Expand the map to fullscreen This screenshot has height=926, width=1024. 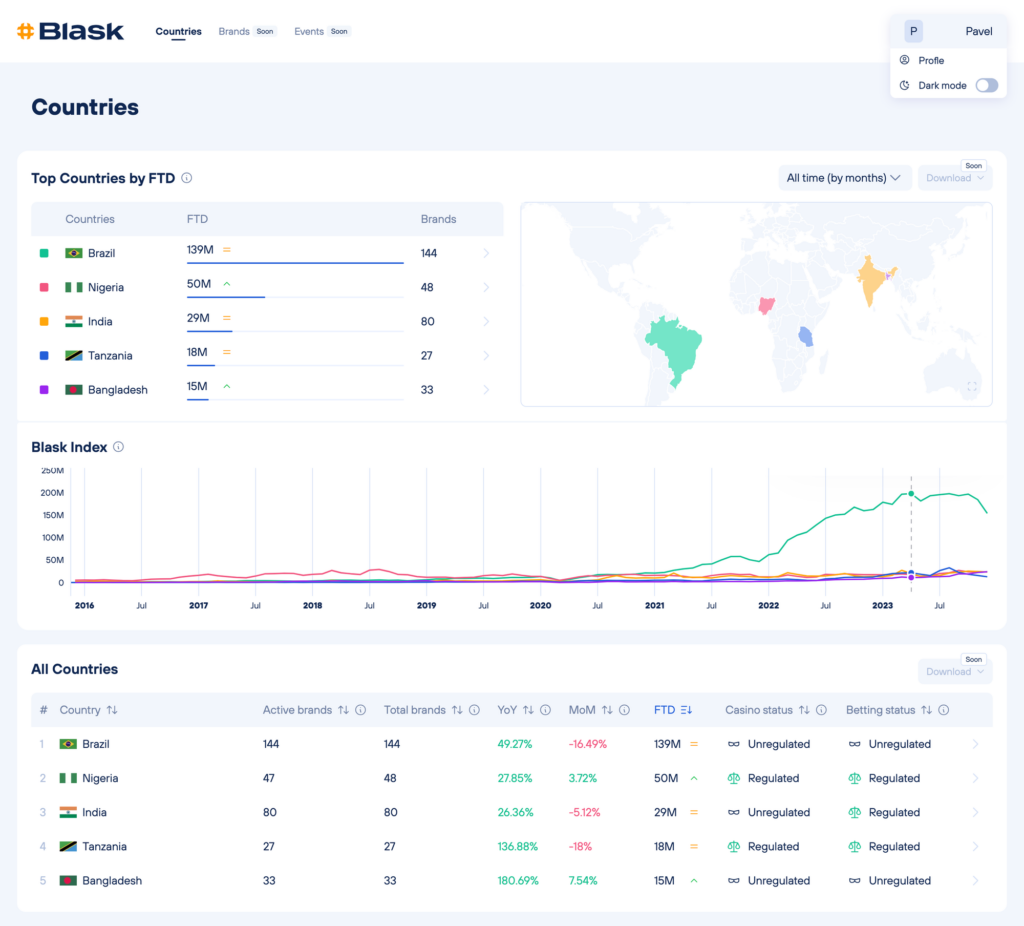(972, 387)
